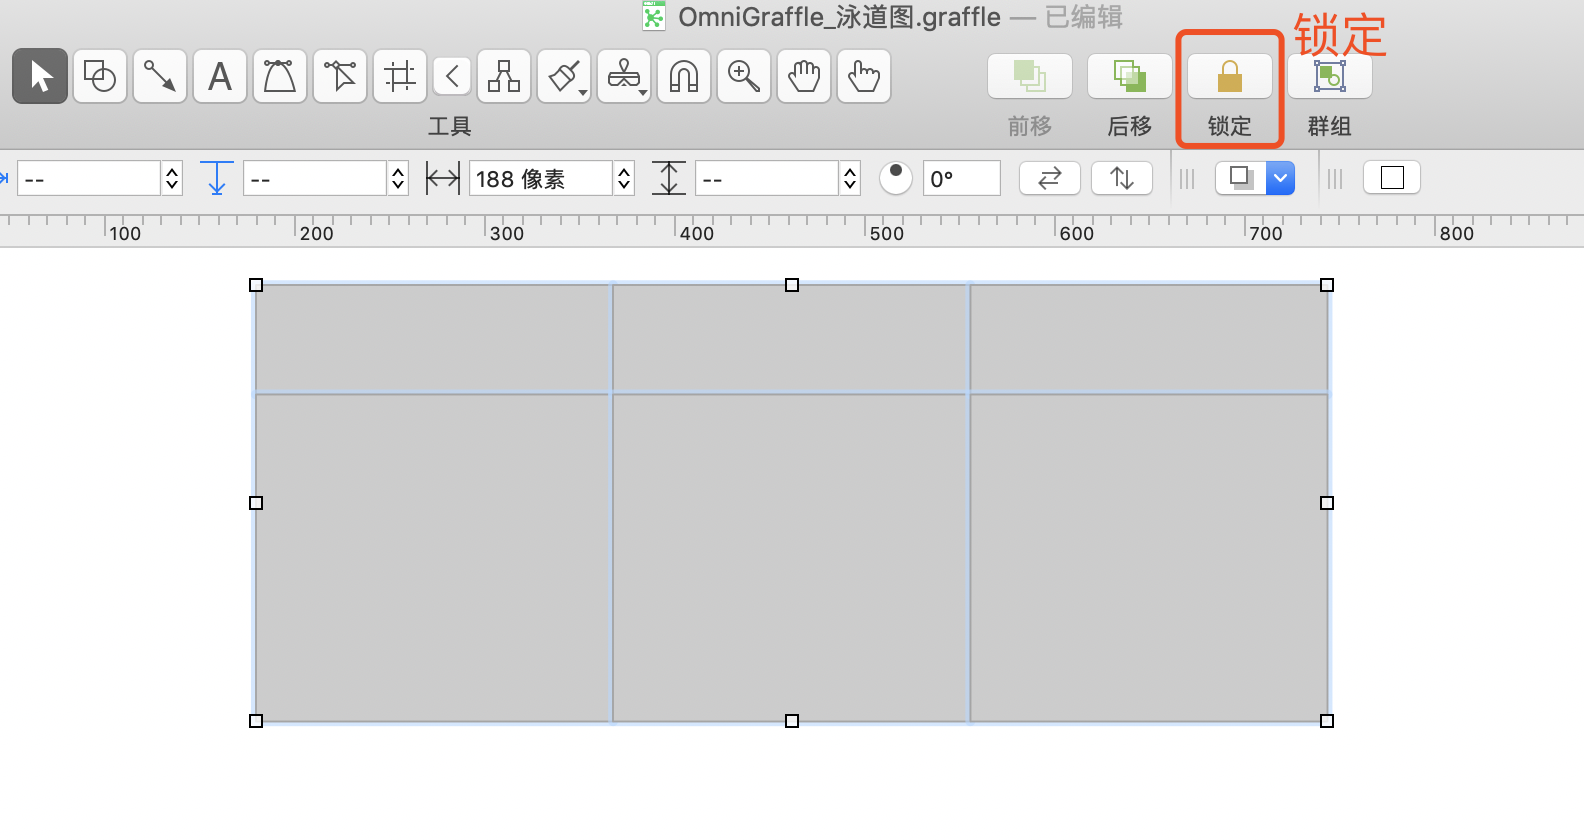Pick the Text tool (A)
The width and height of the screenshot is (1584, 840).
(220, 76)
